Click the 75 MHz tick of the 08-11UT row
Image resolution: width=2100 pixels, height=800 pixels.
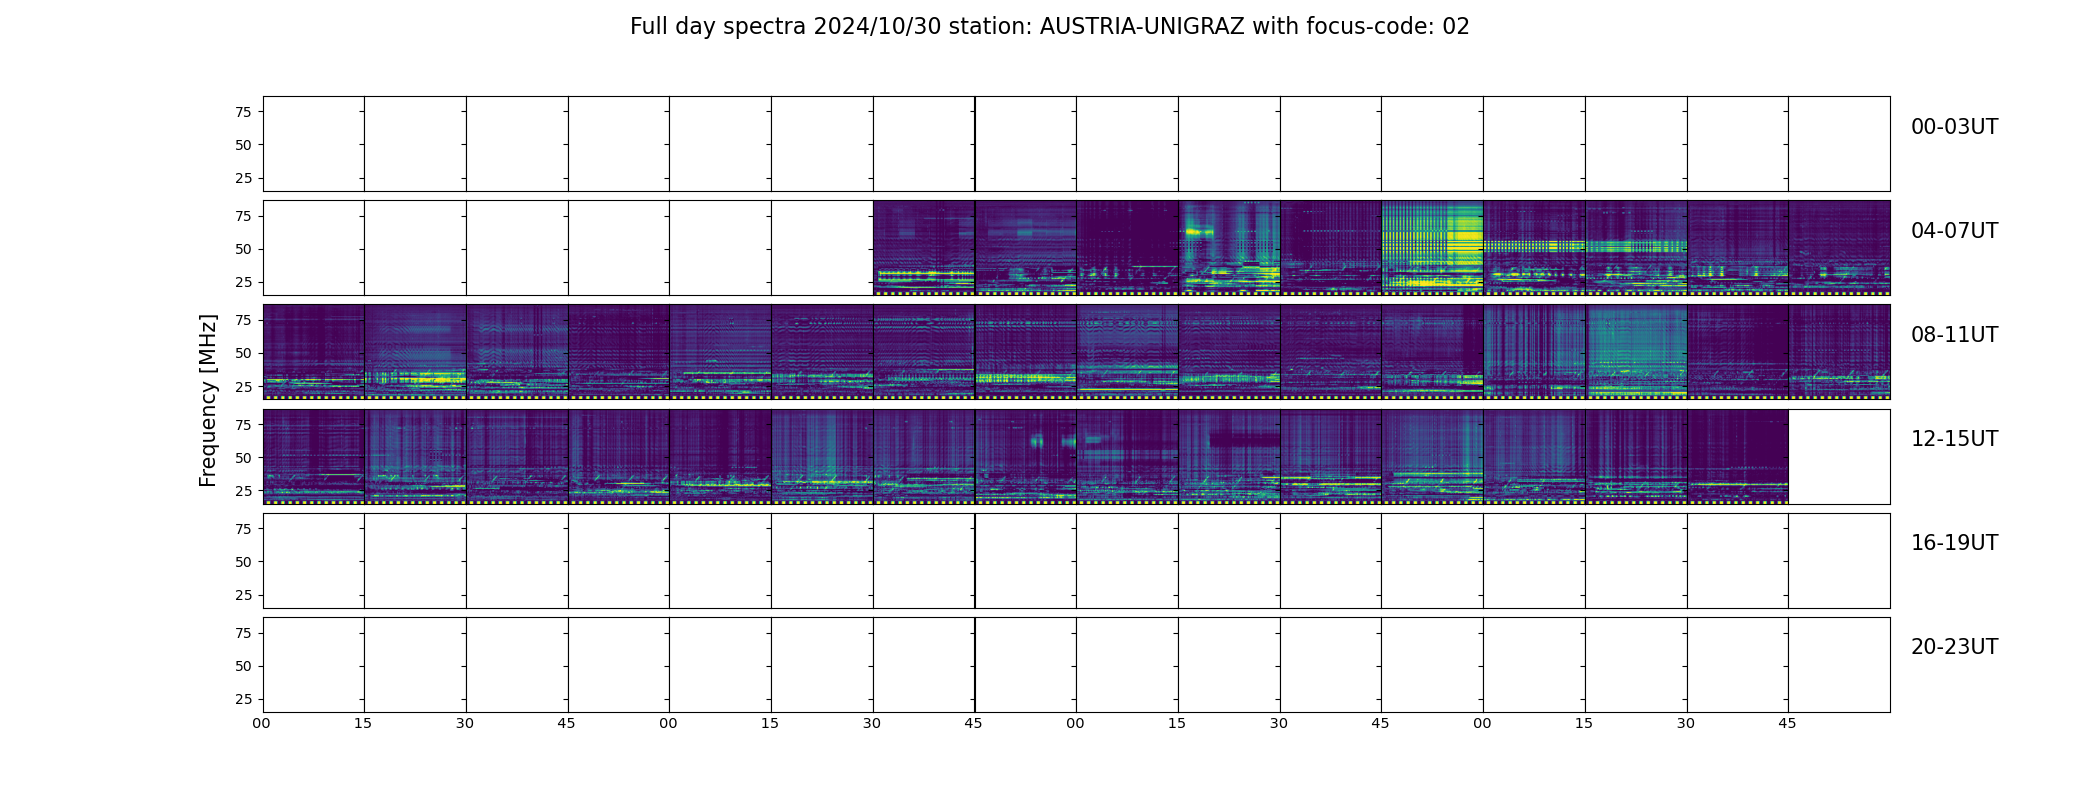tap(243, 320)
